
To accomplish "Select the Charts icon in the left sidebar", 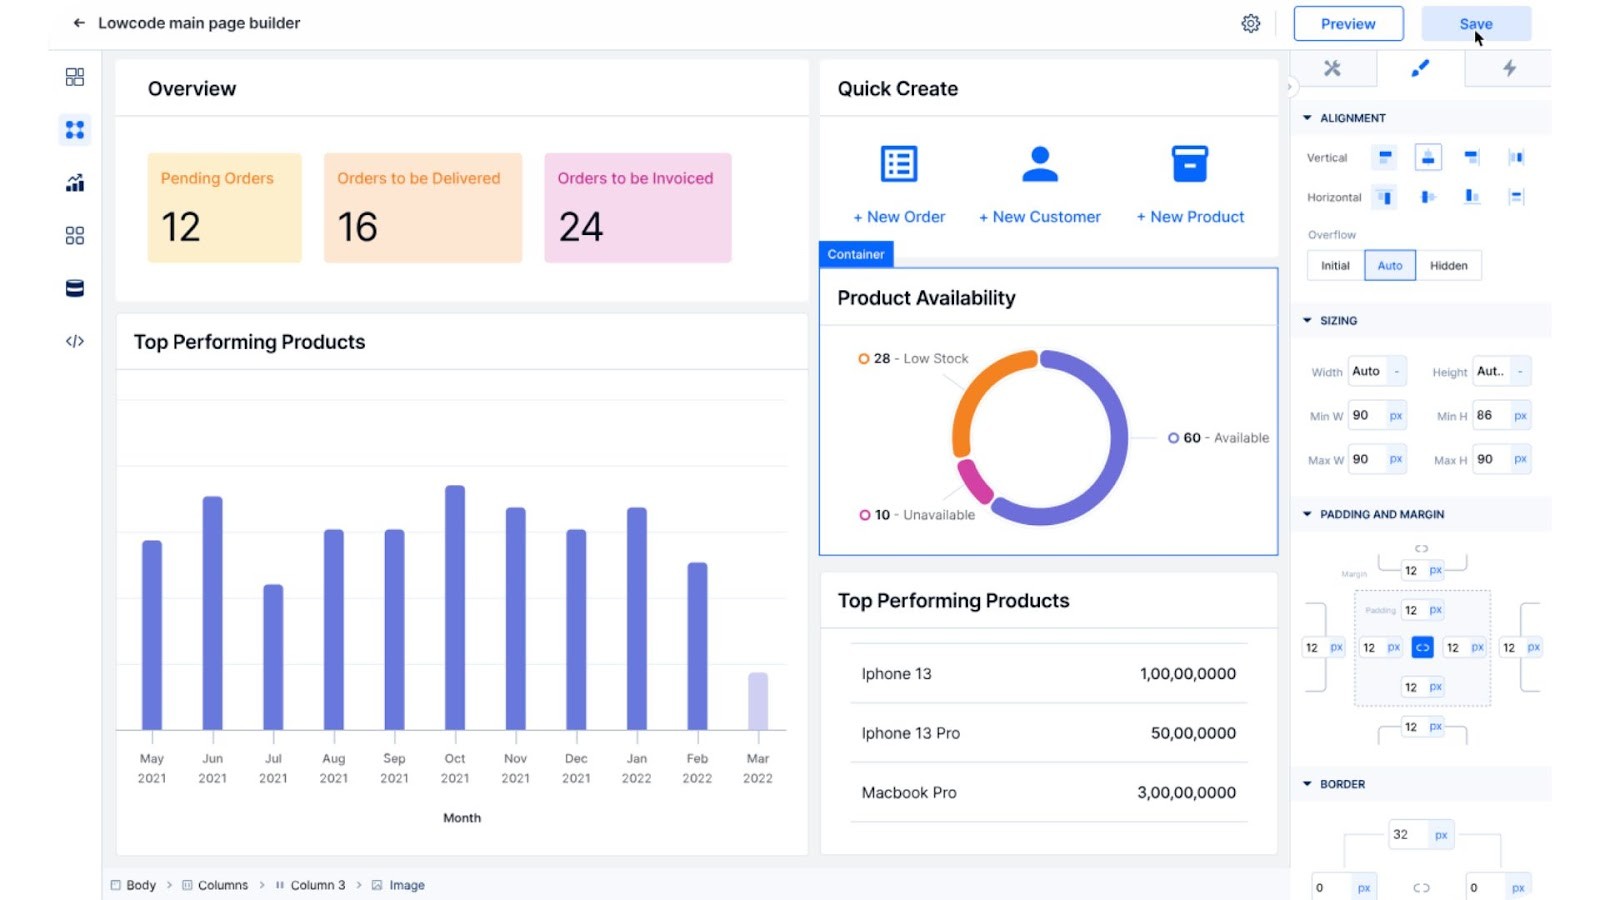I will [x=74, y=183].
